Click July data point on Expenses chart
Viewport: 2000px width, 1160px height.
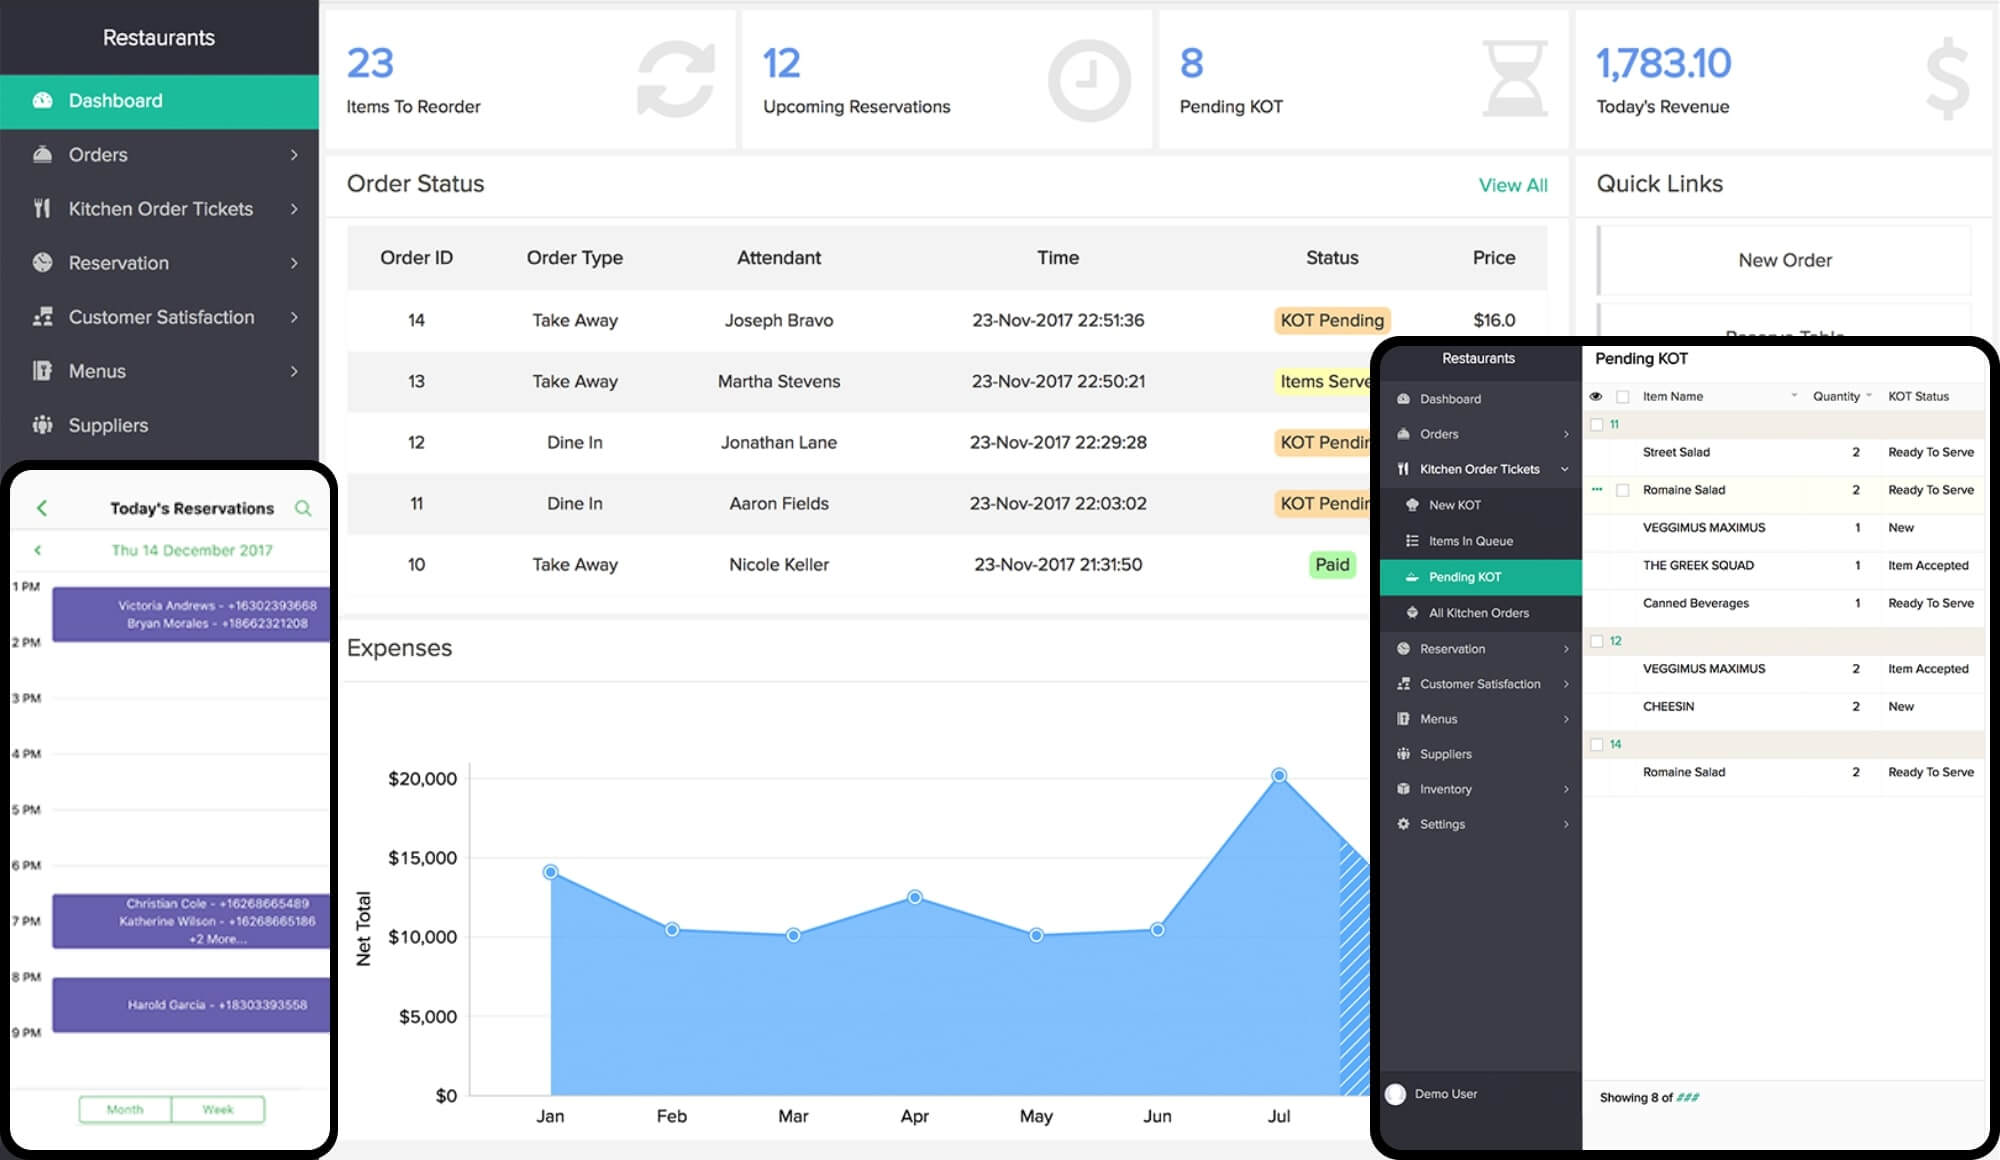tap(1279, 775)
